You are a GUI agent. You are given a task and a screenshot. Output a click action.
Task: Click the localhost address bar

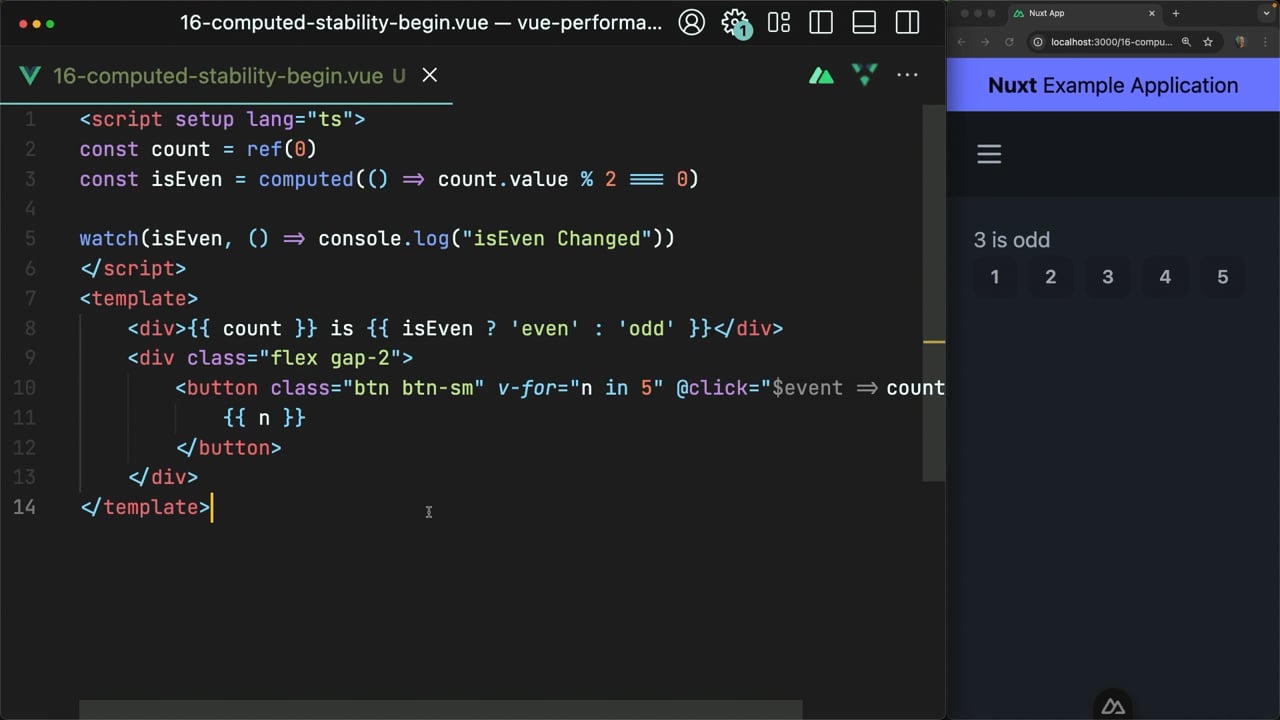coord(1112,42)
